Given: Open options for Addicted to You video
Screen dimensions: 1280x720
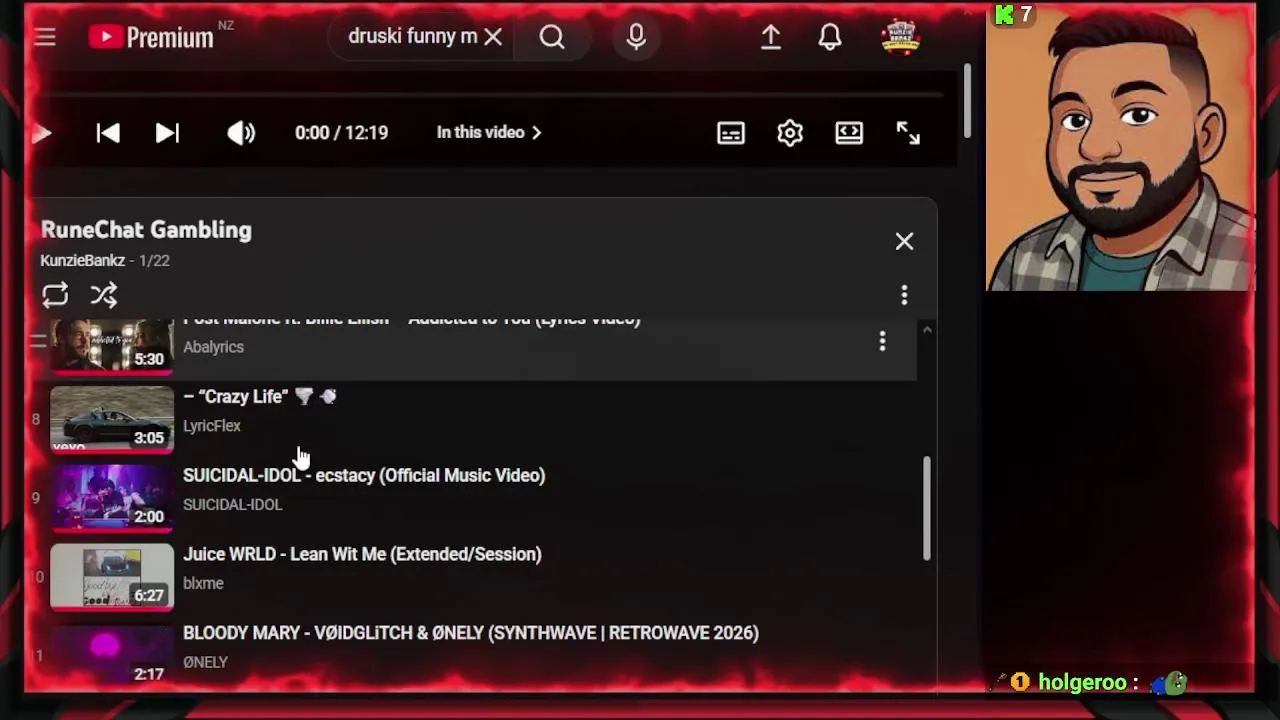Looking at the screenshot, I should pos(882,342).
